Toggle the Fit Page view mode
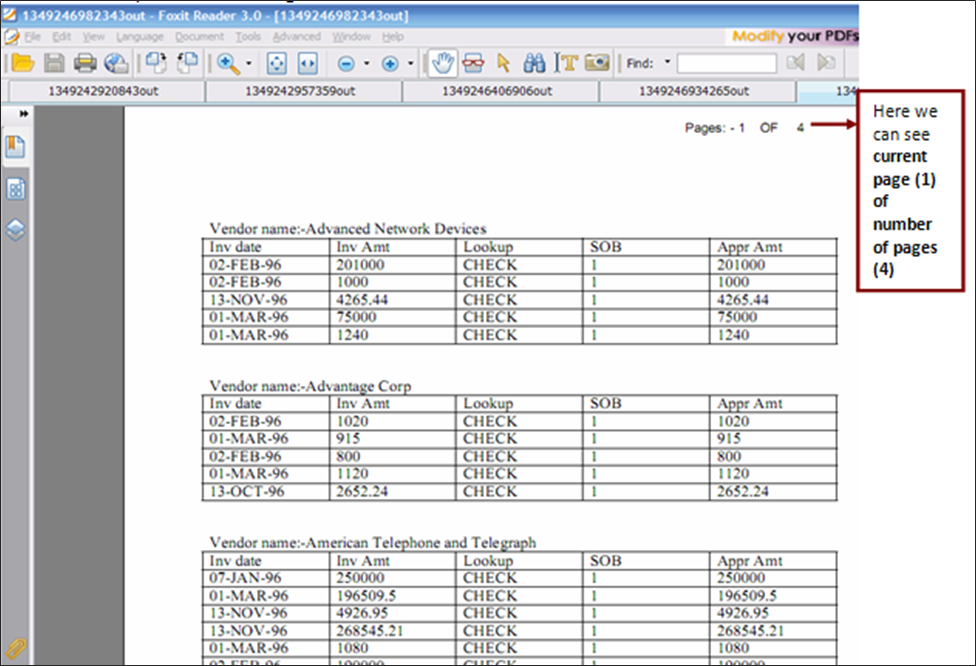 (276, 63)
